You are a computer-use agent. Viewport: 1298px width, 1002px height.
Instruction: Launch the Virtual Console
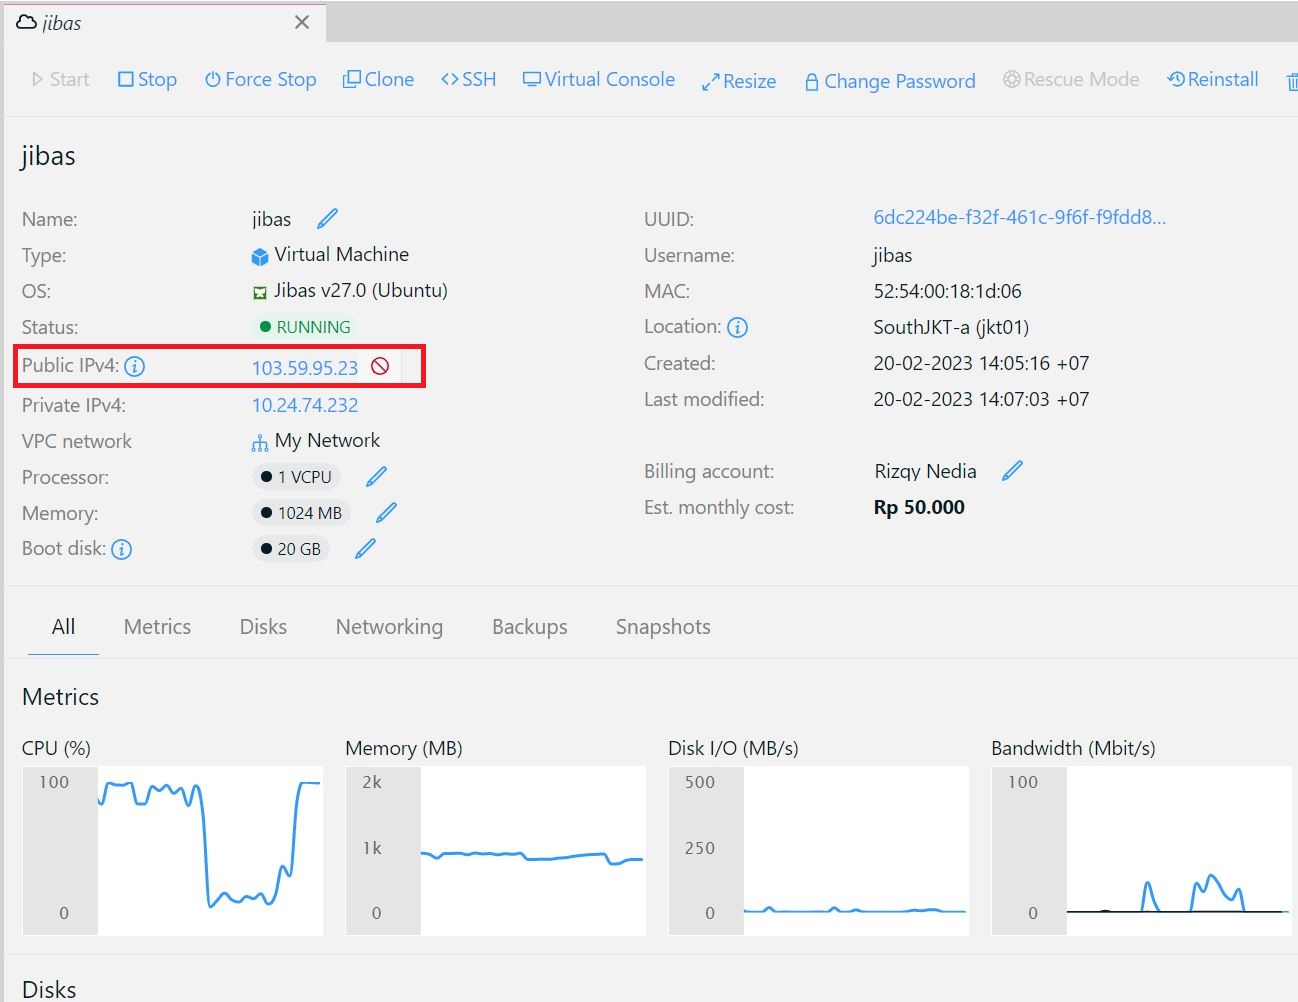598,79
